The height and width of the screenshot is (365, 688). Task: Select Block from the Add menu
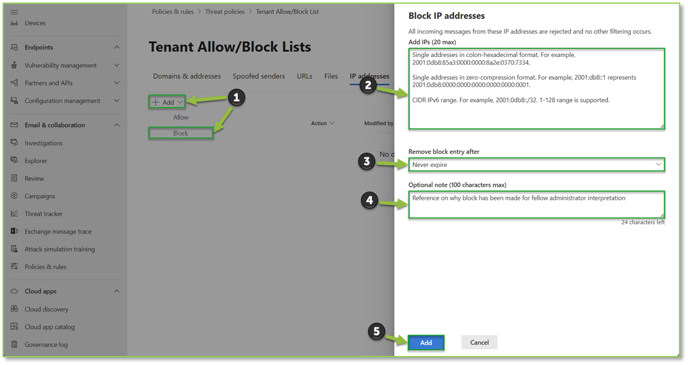click(x=181, y=133)
